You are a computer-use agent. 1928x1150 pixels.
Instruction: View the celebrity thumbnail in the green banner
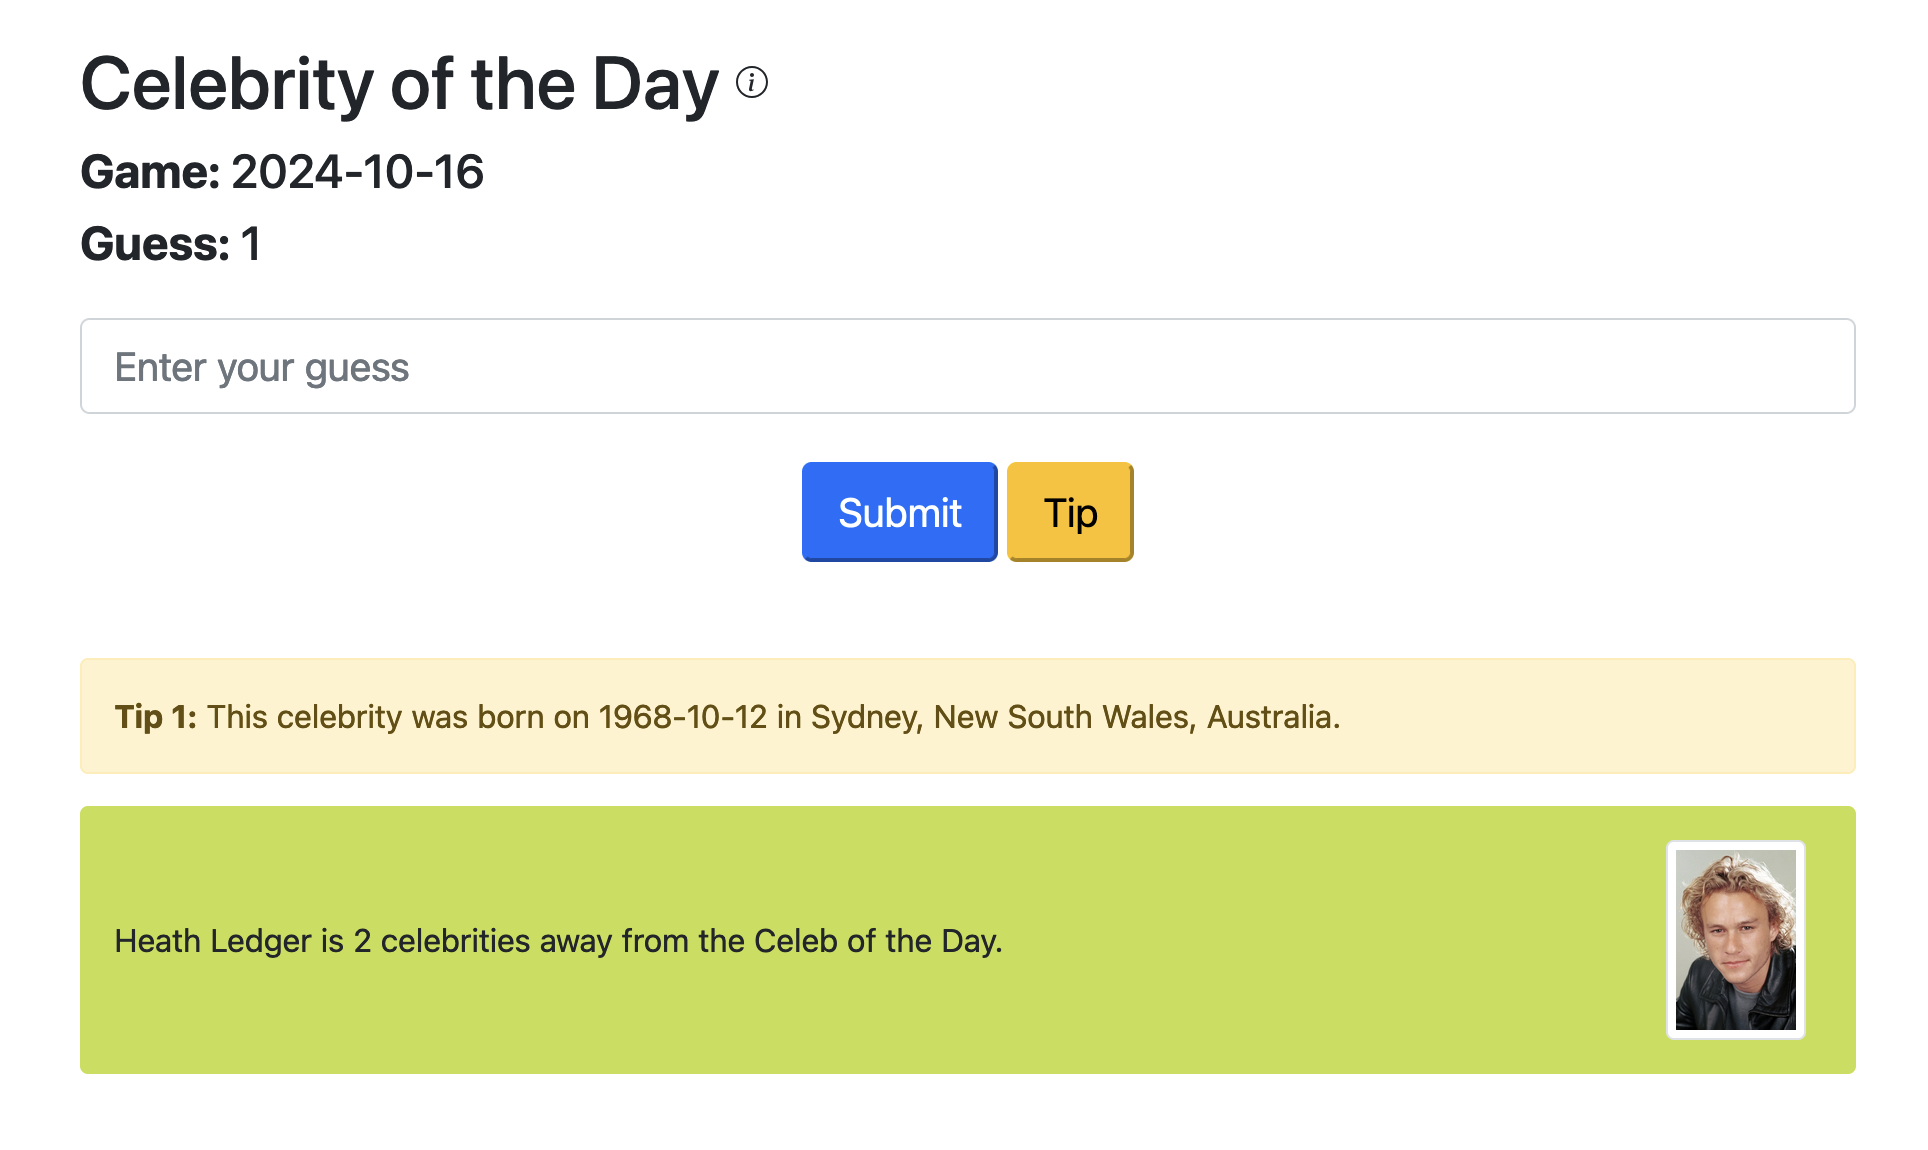[1735, 938]
